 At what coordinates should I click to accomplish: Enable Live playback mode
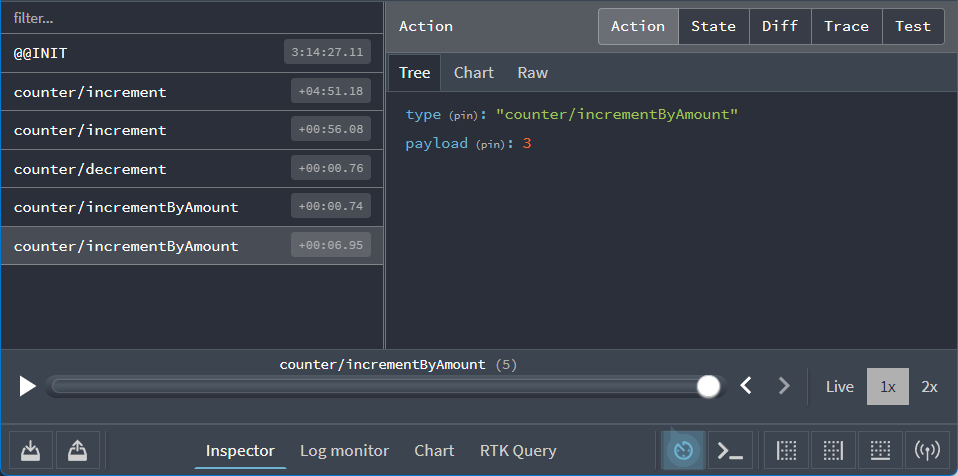tap(840, 386)
